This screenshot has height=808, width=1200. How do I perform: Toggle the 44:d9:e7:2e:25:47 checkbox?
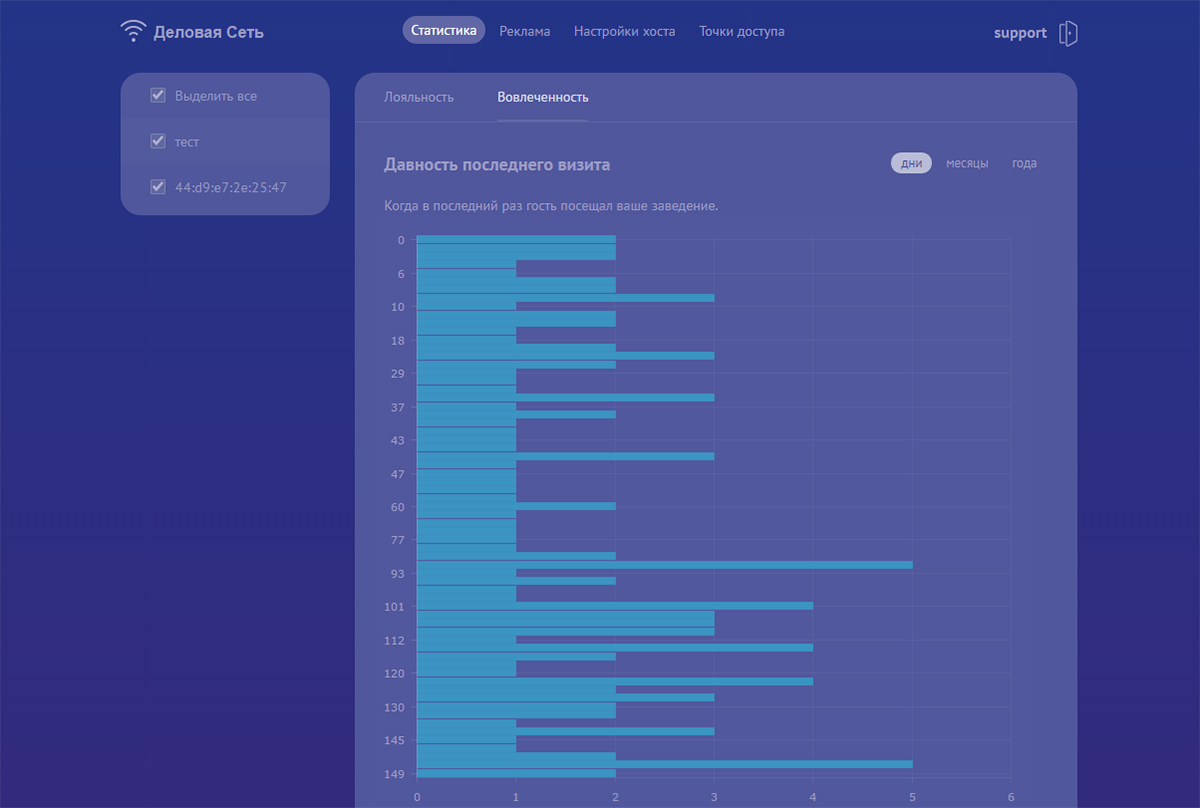pos(158,187)
